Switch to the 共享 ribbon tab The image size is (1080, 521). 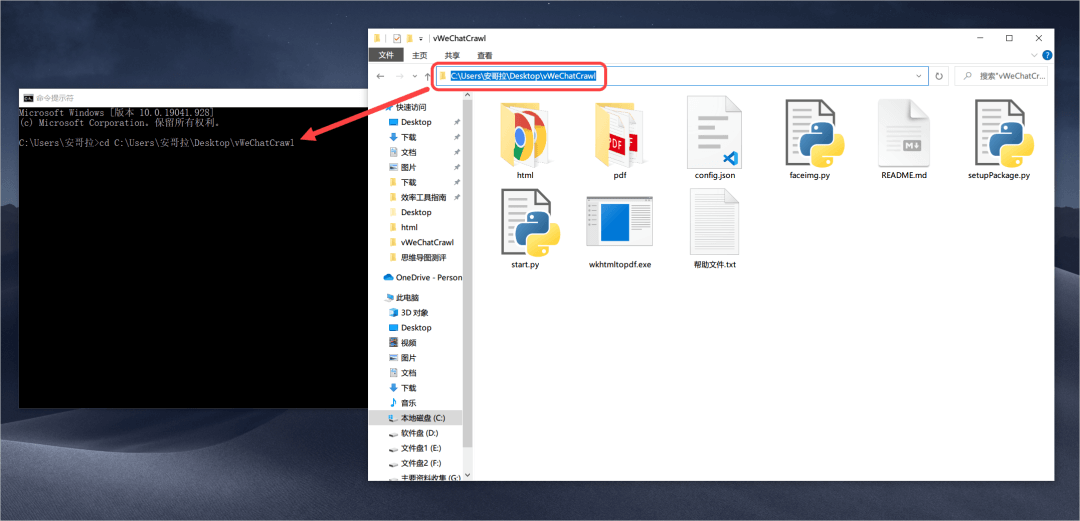[x=452, y=55]
